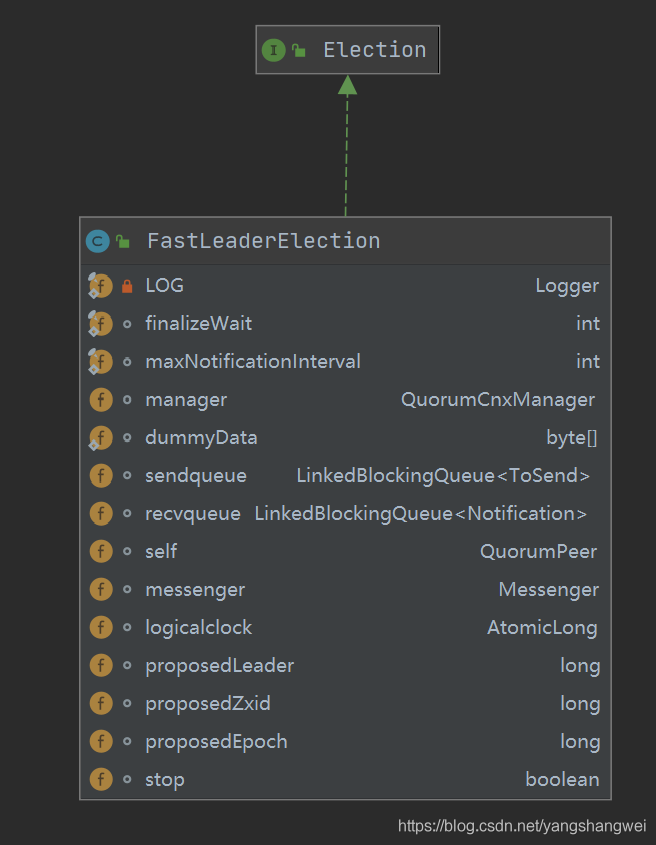
Task: Select the Election interface node
Action: tap(374, 50)
